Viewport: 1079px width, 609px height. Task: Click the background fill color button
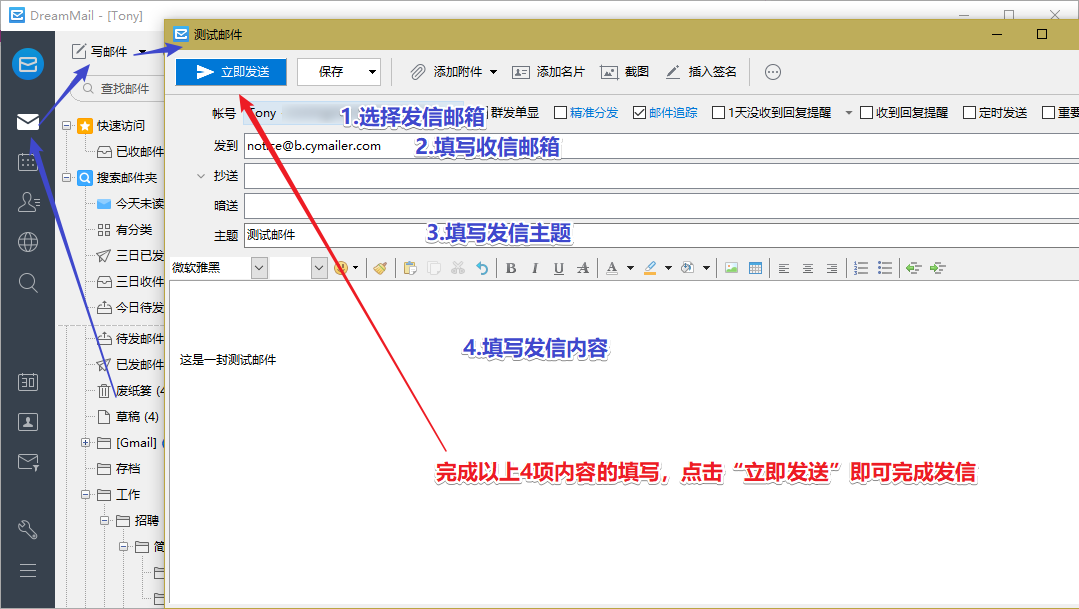tap(687, 268)
